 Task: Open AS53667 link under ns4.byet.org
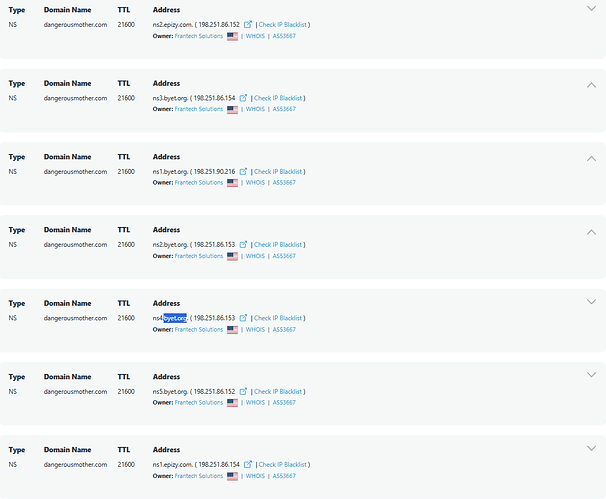click(x=284, y=329)
